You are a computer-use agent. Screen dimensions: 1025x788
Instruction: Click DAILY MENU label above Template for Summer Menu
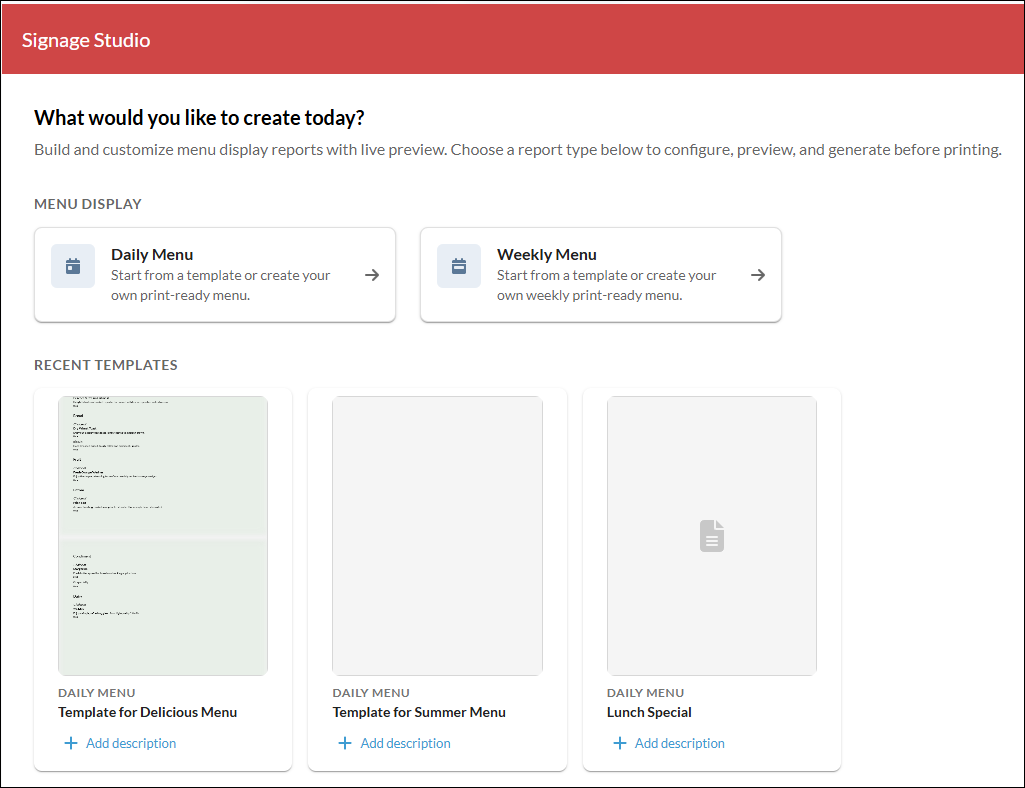point(371,693)
